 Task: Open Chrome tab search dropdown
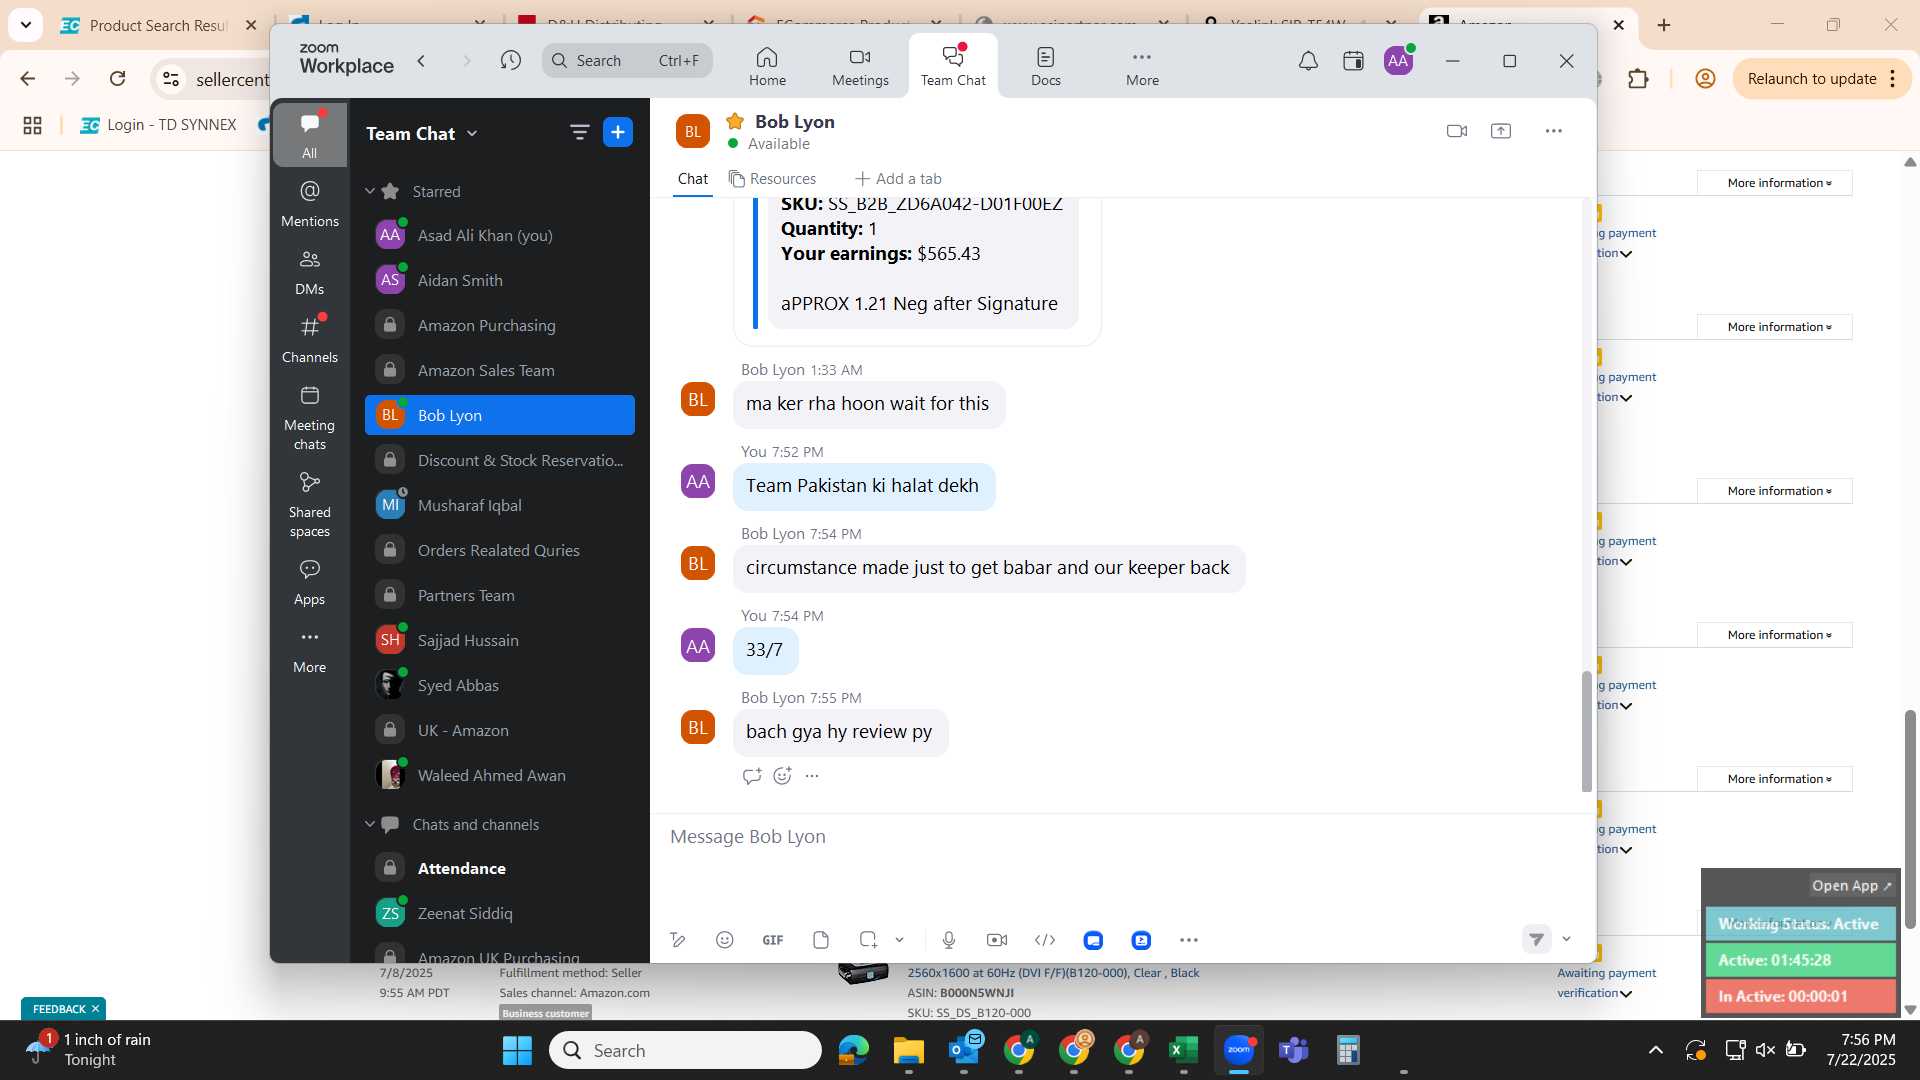[x=25, y=25]
